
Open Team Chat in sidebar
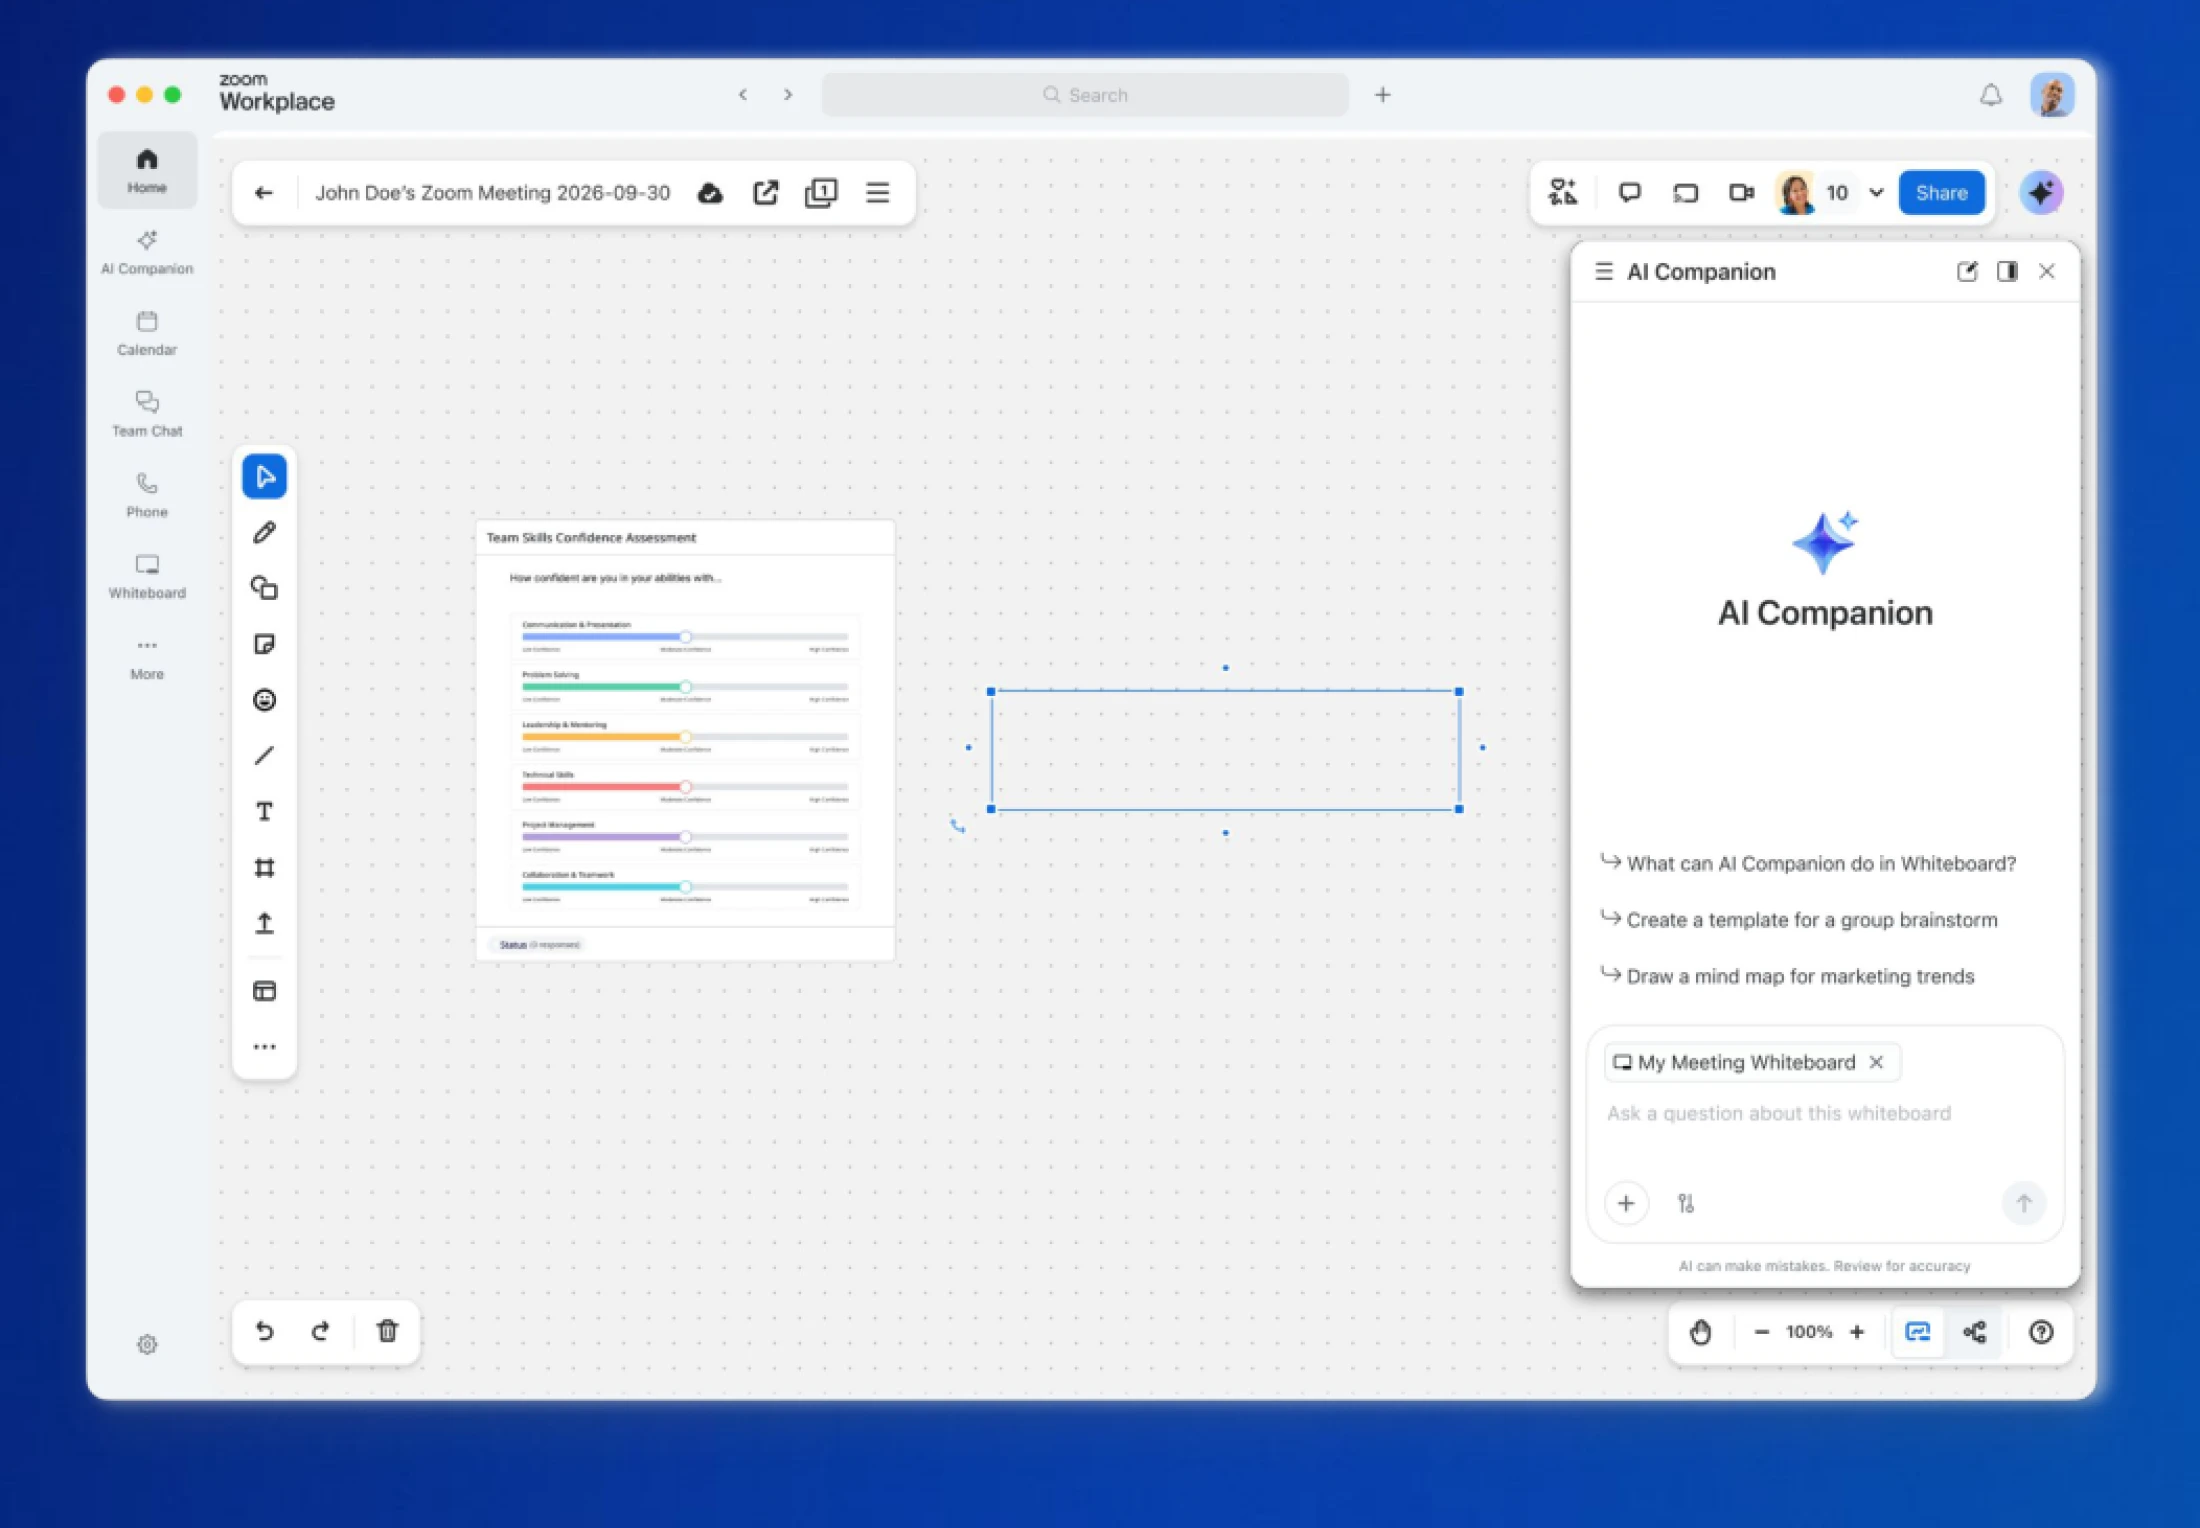point(147,414)
